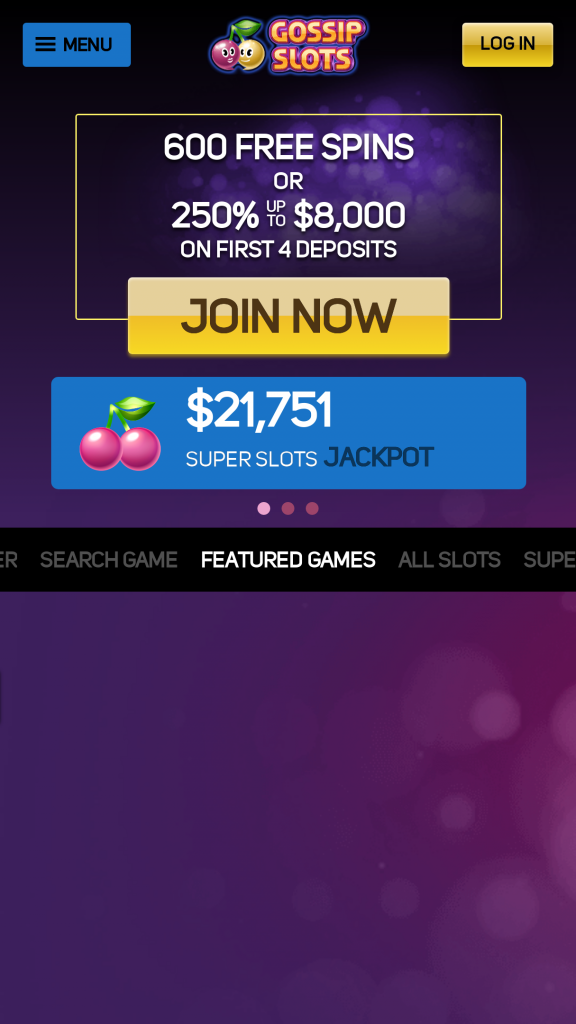Switch to the second carousel dot
The image size is (576, 1024).
click(288, 509)
